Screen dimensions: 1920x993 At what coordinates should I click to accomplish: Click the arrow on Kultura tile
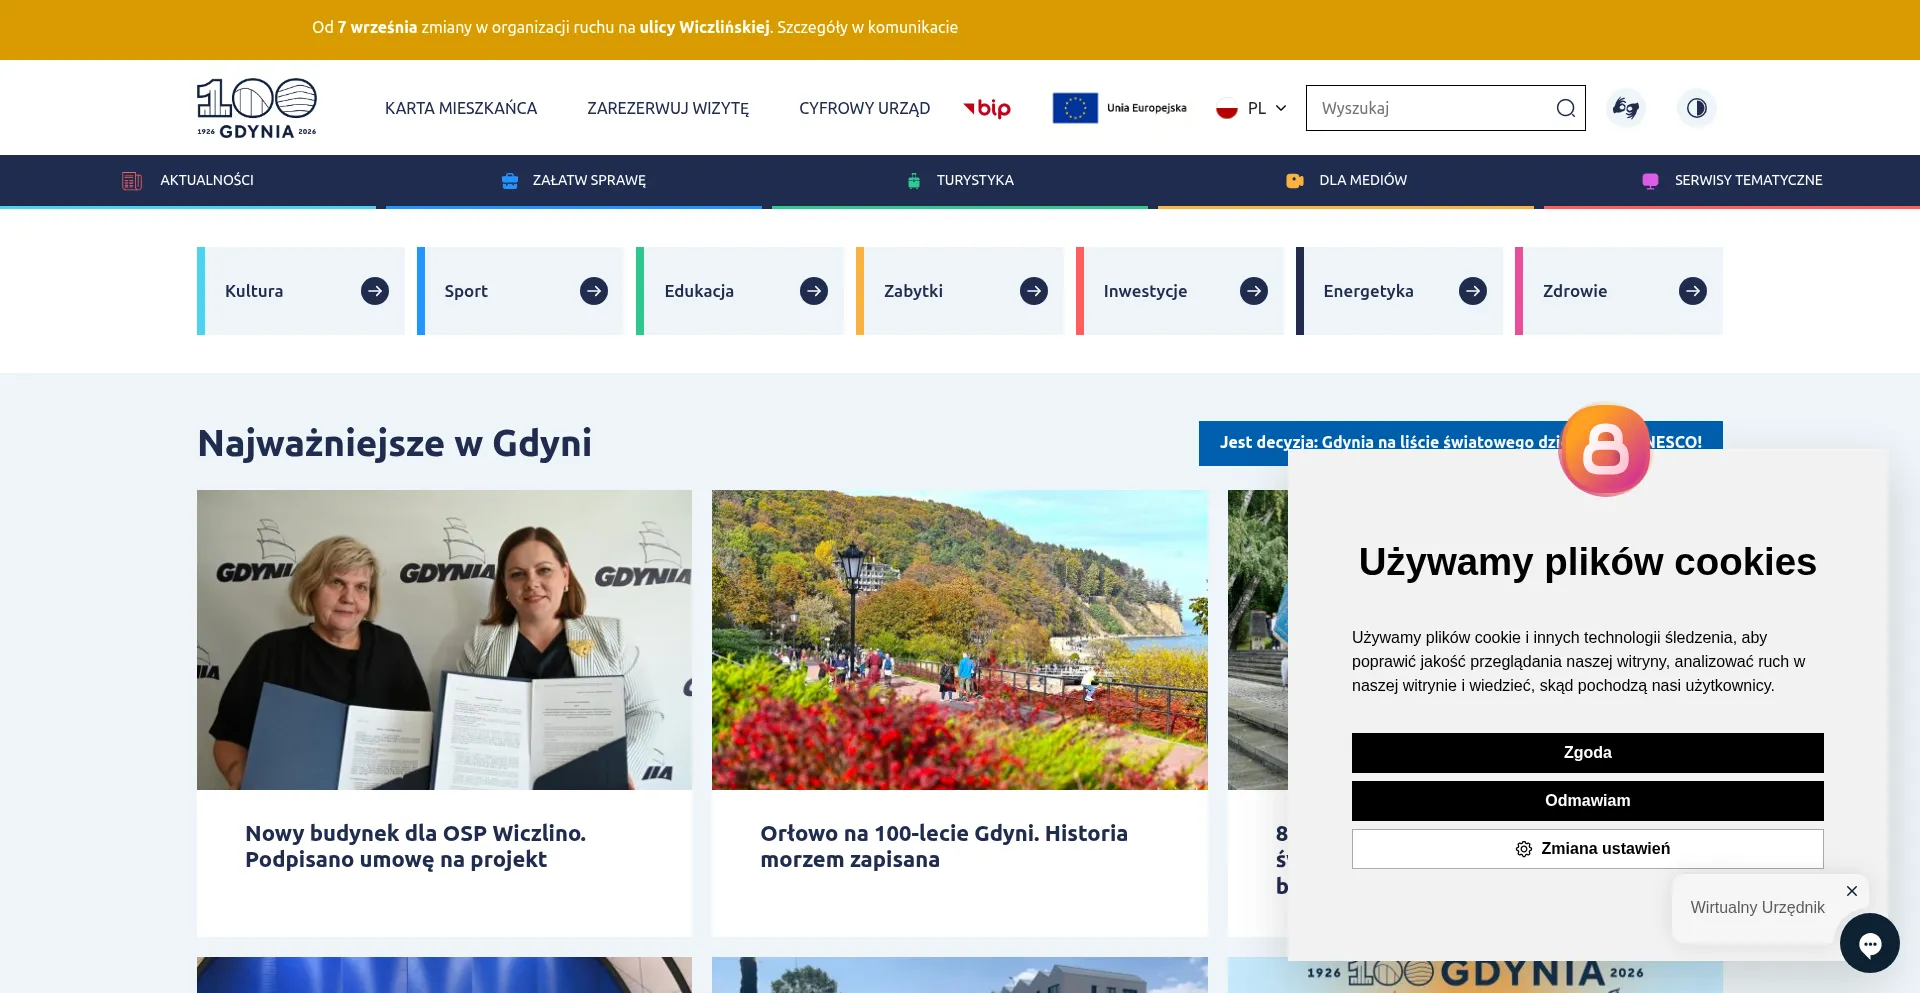tap(375, 291)
